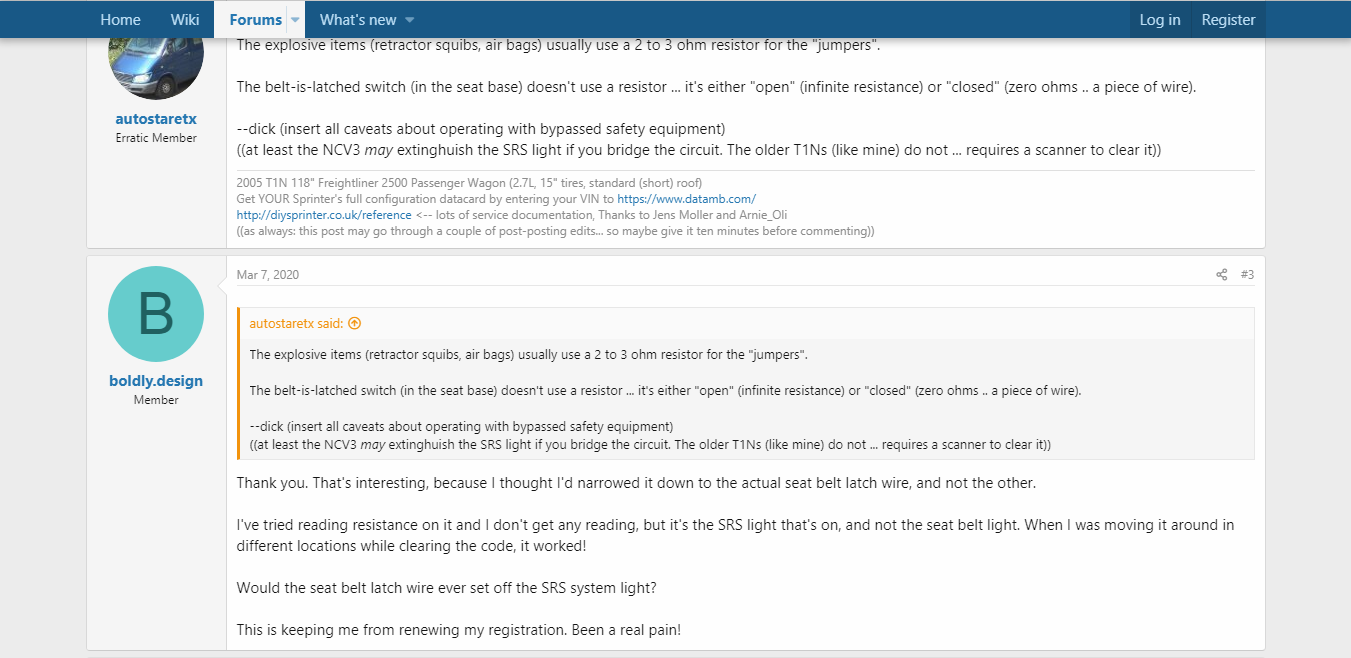
Task: Click the #3 post number link
Action: (1247, 275)
